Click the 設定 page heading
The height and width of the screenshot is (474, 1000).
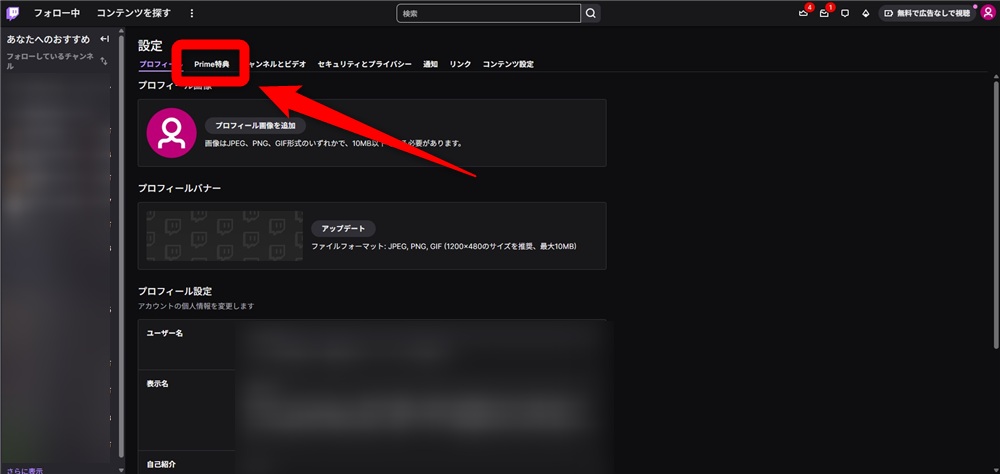(150, 45)
